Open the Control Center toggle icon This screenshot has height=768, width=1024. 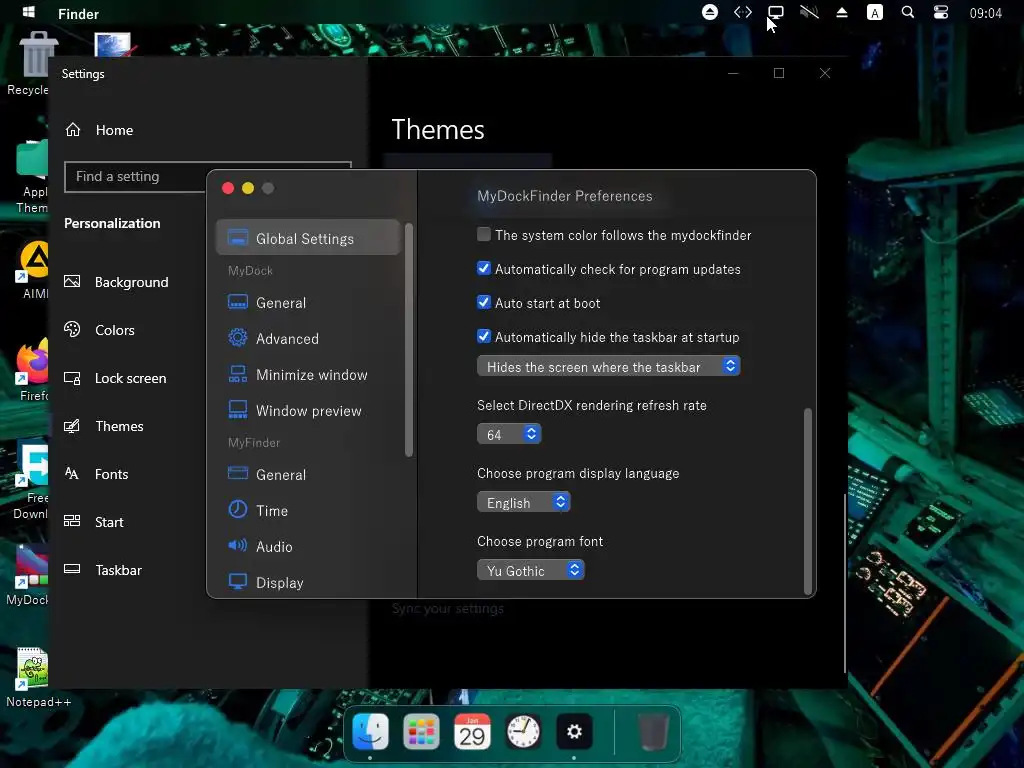[940, 12]
